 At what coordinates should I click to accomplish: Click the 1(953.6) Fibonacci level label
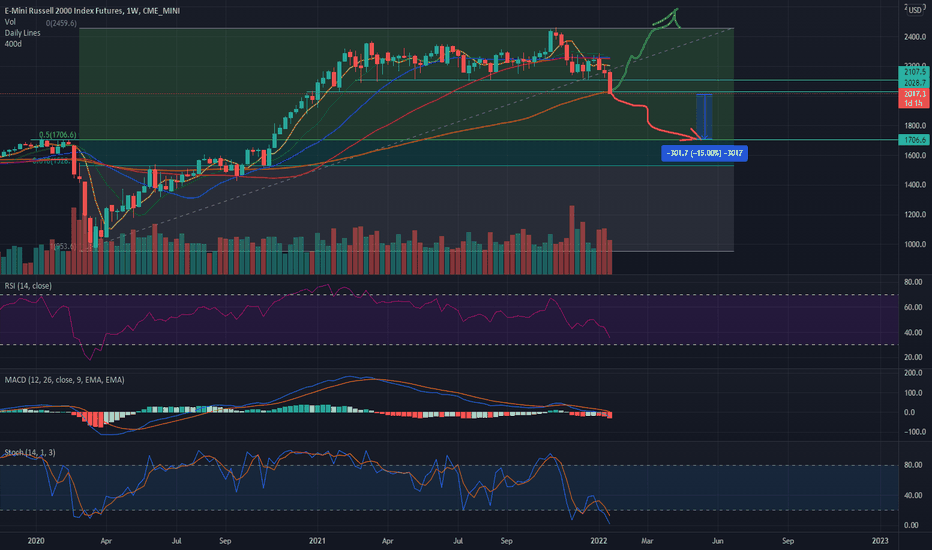64,246
